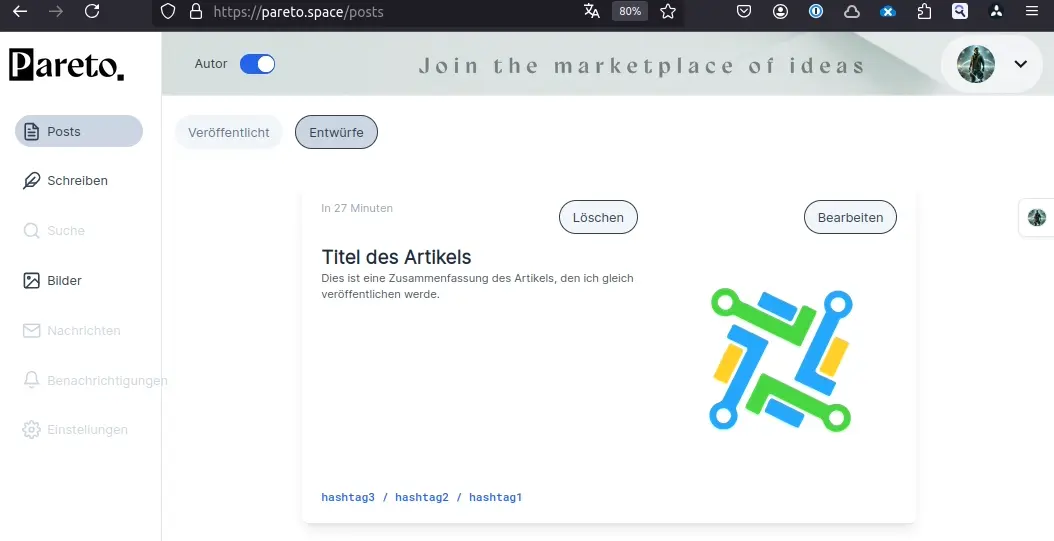Open the extensions puzzle piece icon
Screen dimensions: 1054x541
click(924, 11)
